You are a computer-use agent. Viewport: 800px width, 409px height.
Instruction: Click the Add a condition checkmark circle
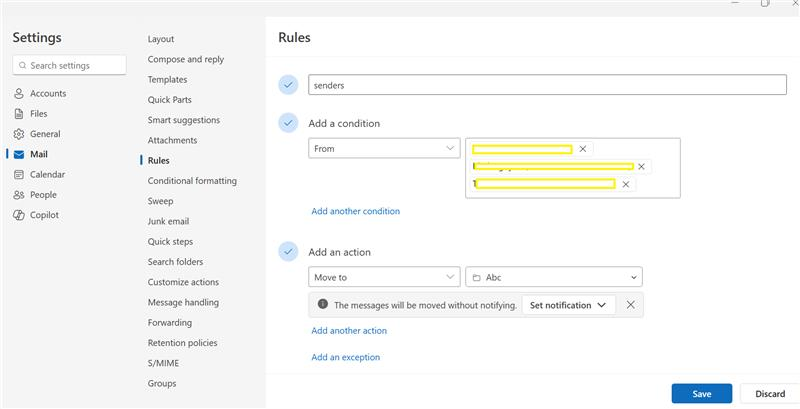click(x=289, y=123)
